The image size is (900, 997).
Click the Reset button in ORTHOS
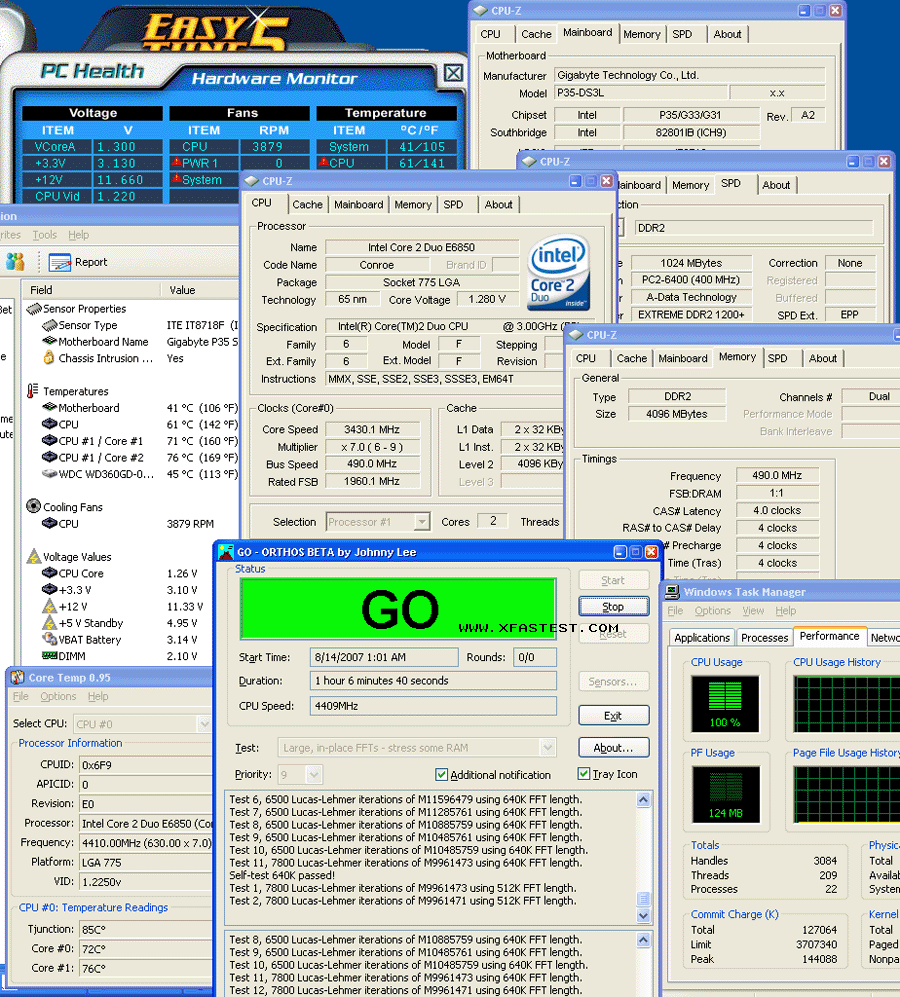pos(614,634)
